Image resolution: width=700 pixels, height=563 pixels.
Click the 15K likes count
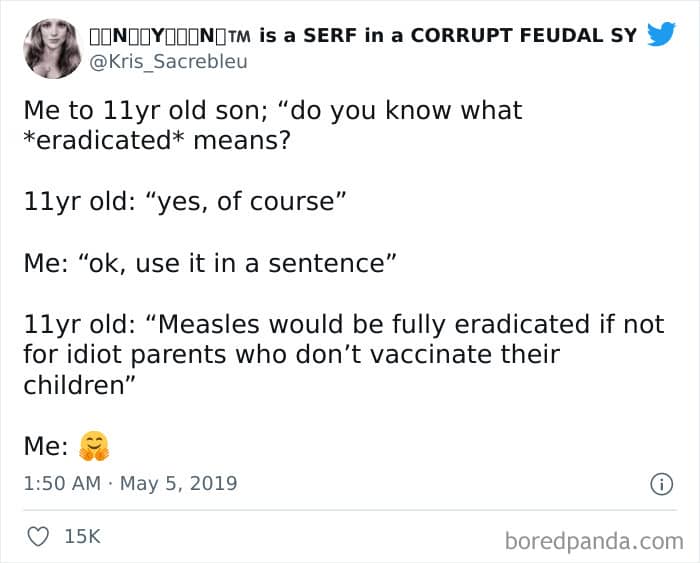(x=83, y=536)
